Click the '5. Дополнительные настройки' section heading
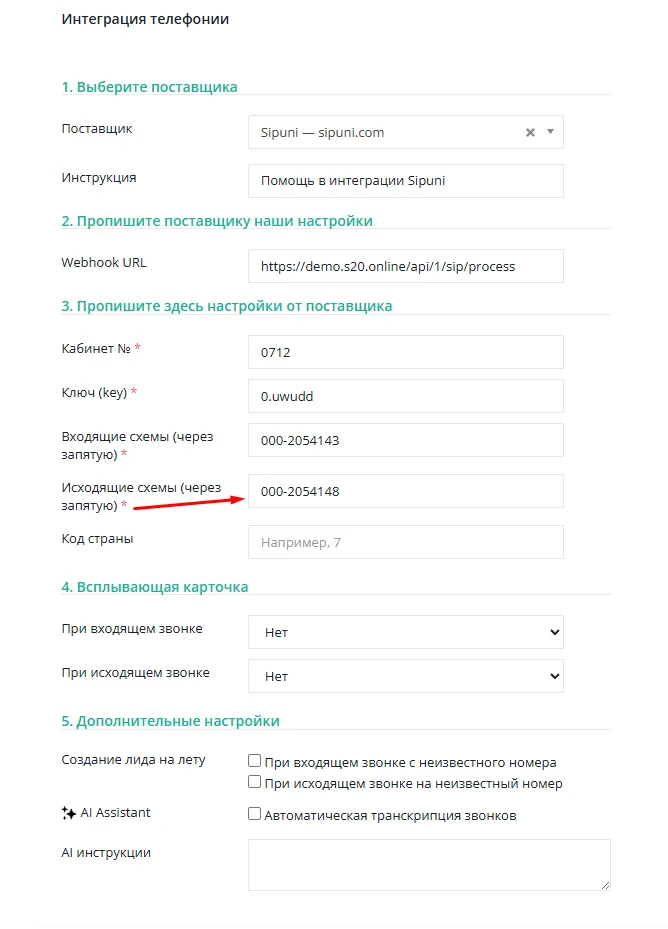Image resolution: width=668 pixels, height=929 pixels. (171, 721)
